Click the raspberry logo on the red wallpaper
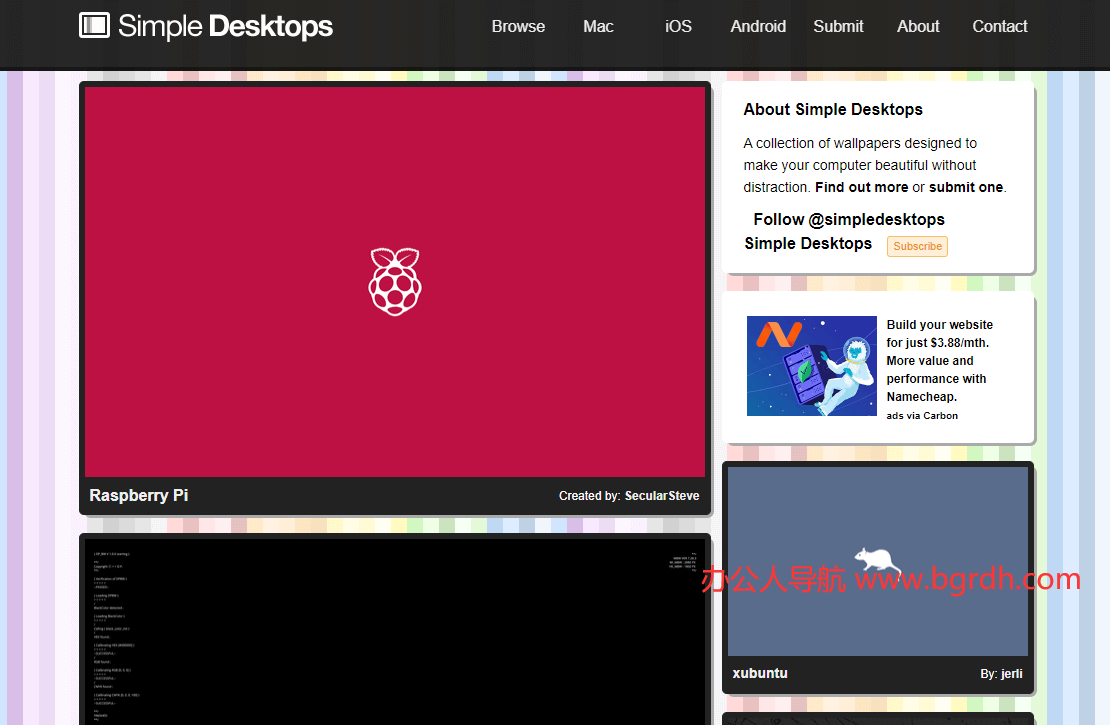The width and height of the screenshot is (1110, 725). click(x=395, y=281)
